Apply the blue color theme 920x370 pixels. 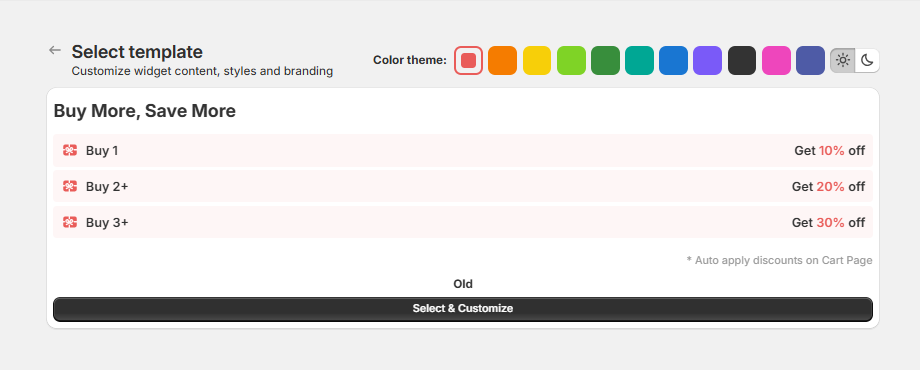[674, 60]
